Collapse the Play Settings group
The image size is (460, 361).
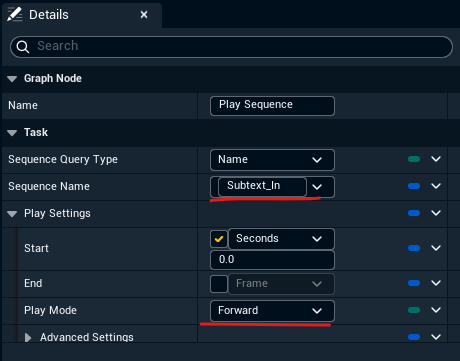click(12, 214)
